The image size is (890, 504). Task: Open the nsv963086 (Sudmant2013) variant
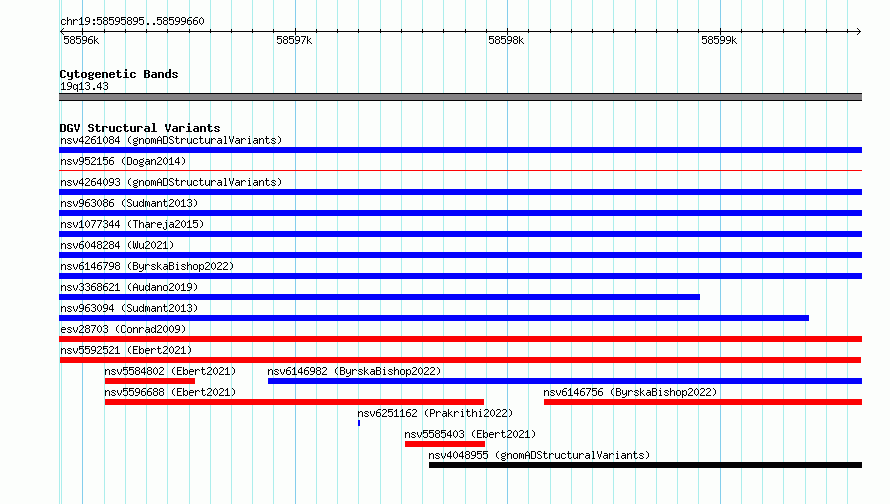click(129, 203)
